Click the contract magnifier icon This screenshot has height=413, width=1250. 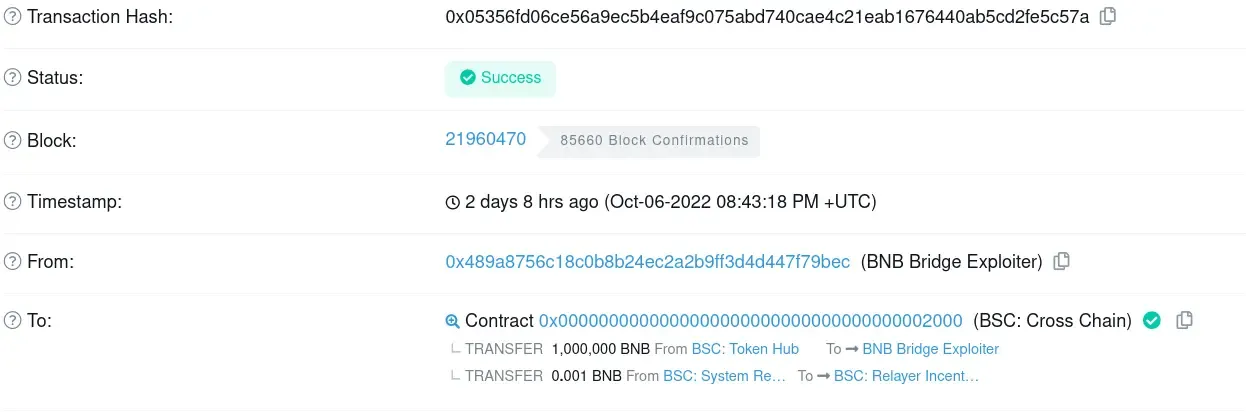coord(452,321)
